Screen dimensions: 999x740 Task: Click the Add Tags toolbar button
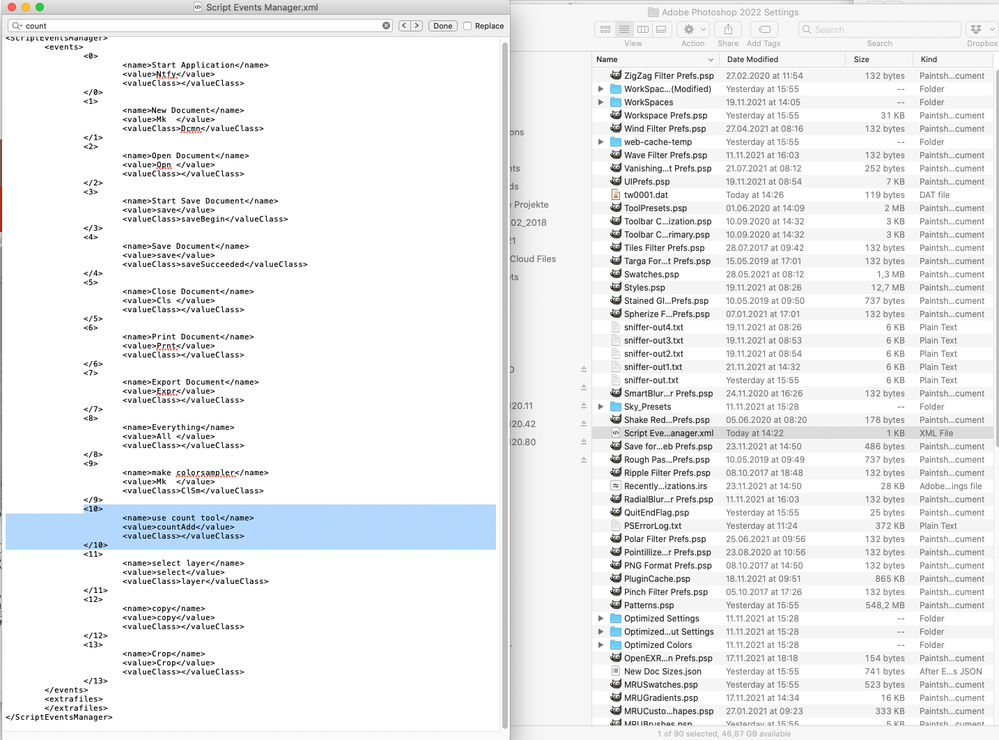[764, 29]
